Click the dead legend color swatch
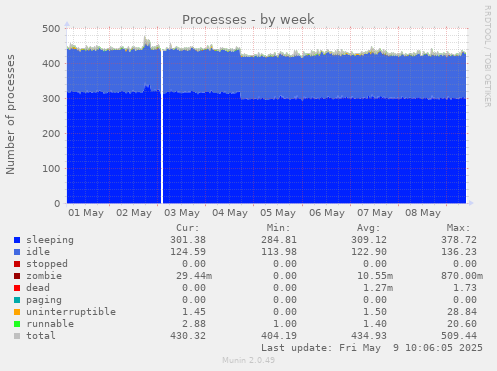 pos(17,288)
